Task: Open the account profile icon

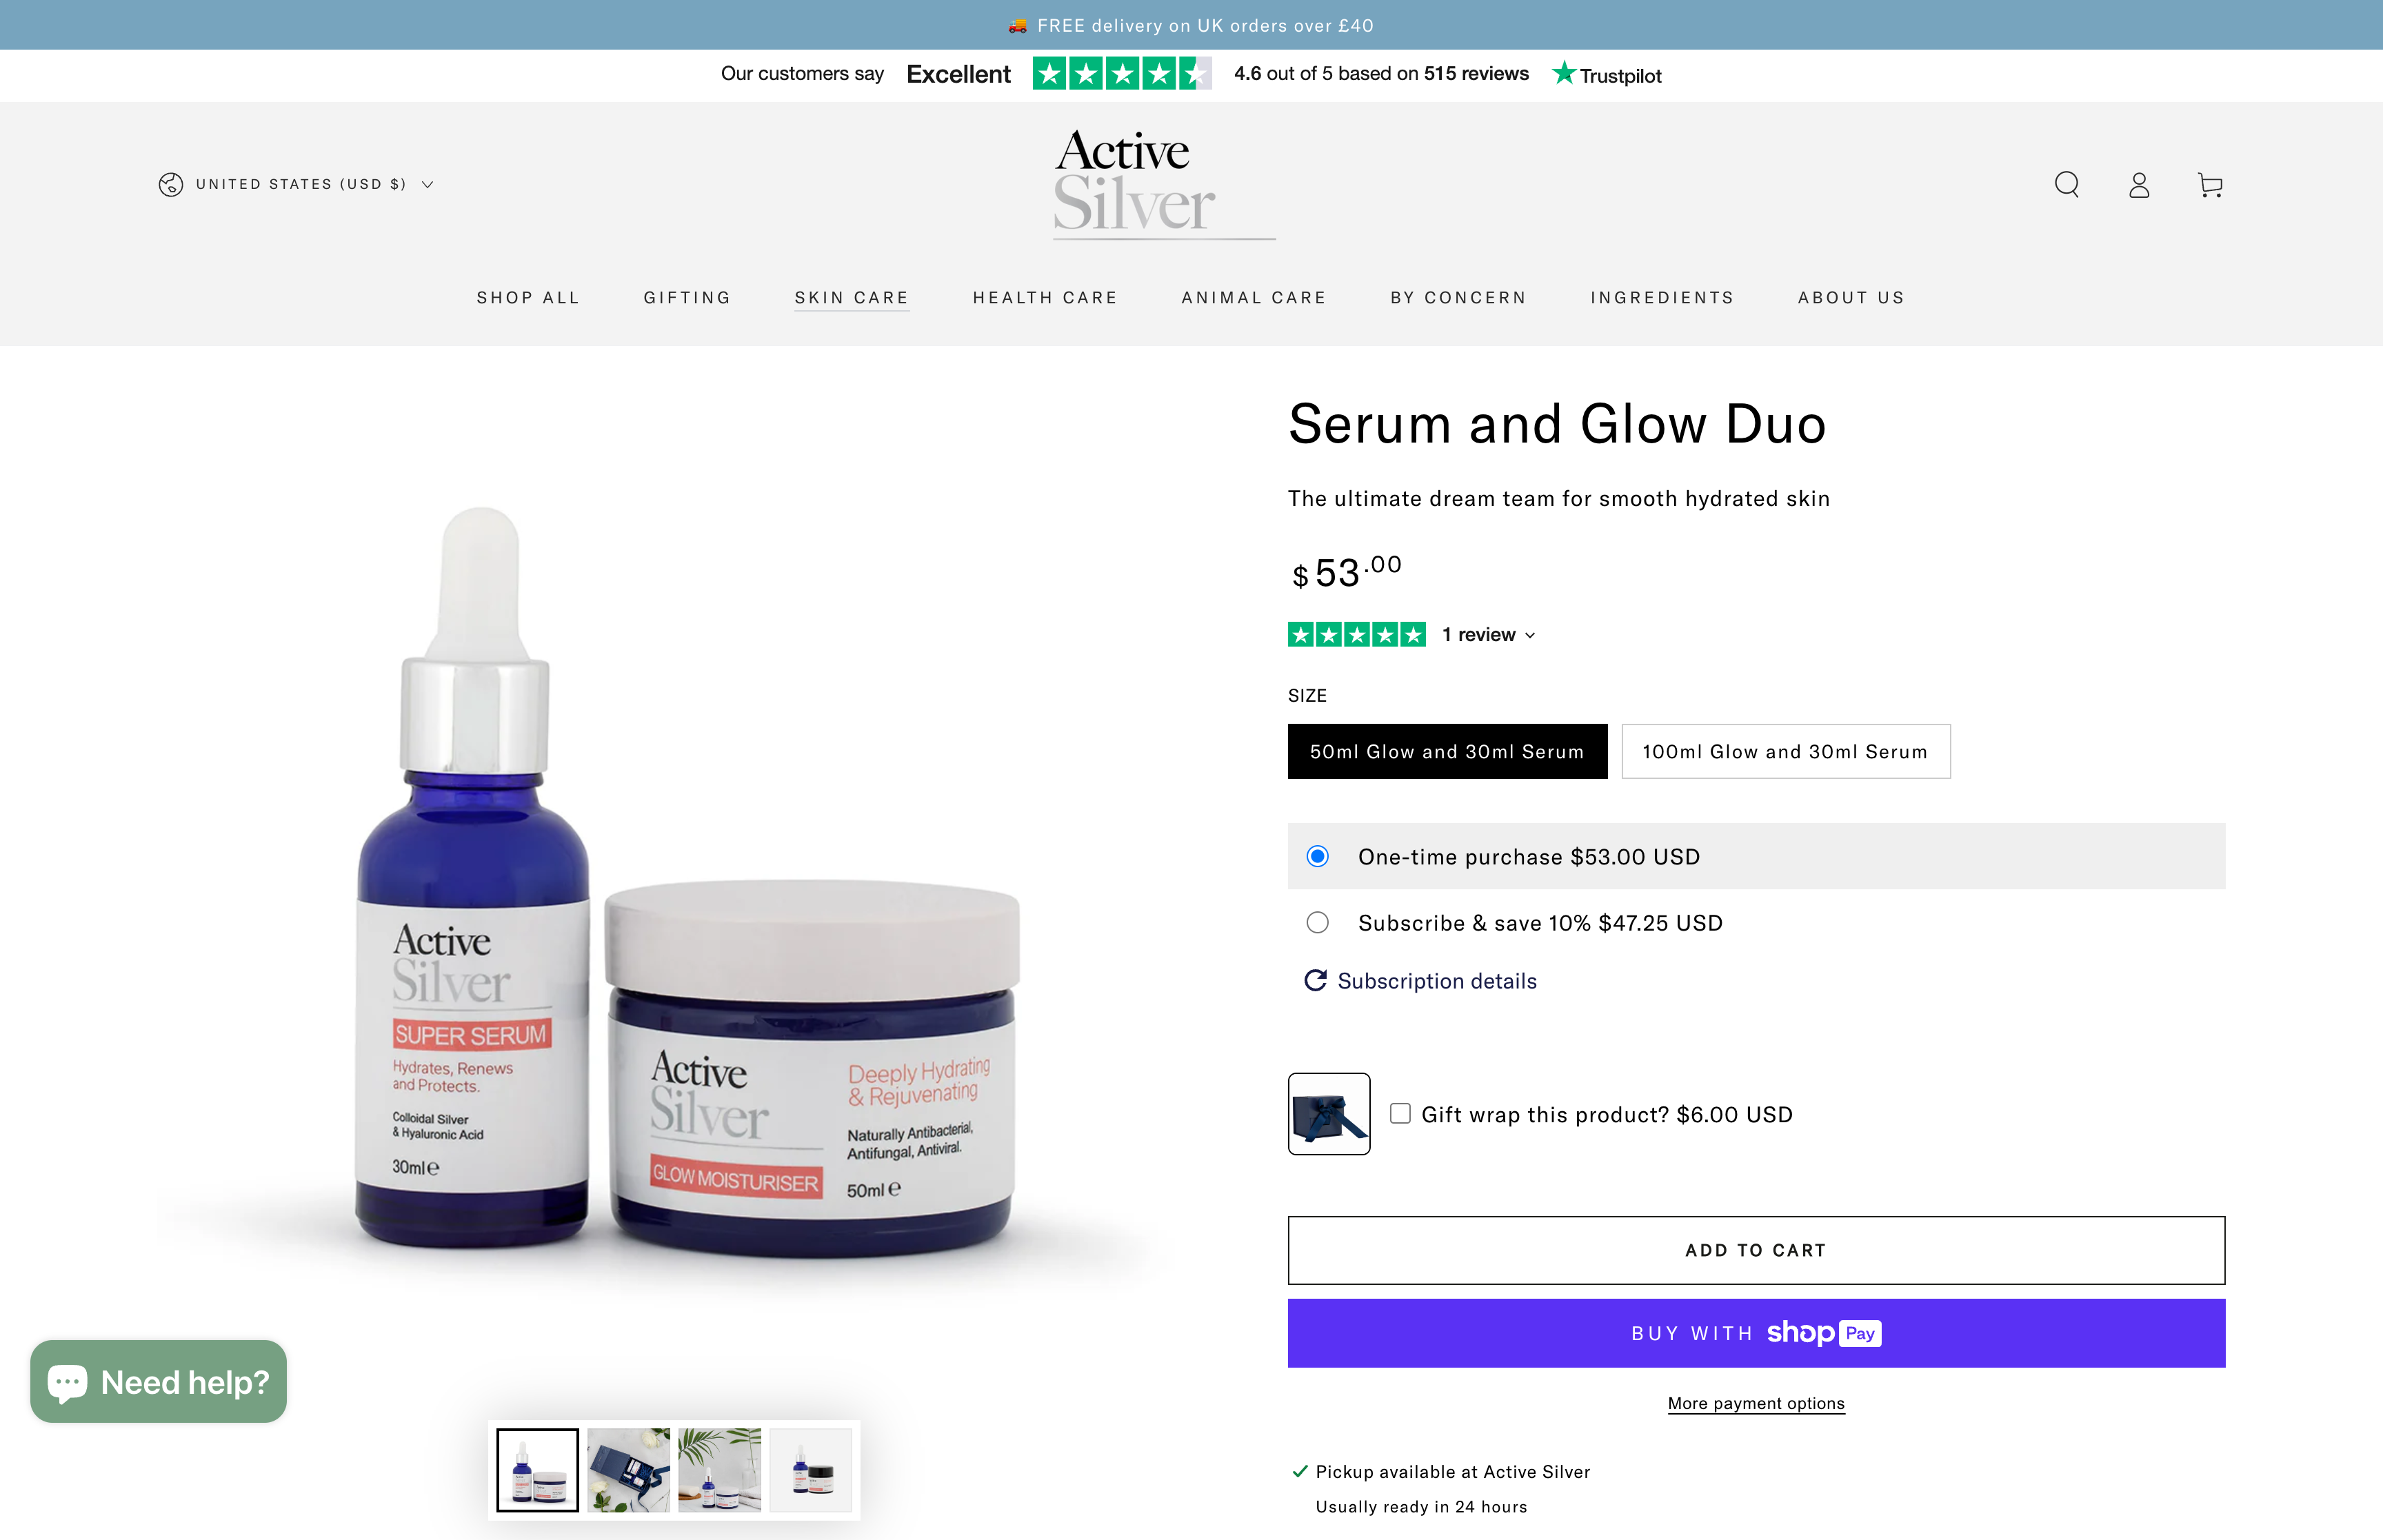Action: click(x=2139, y=185)
